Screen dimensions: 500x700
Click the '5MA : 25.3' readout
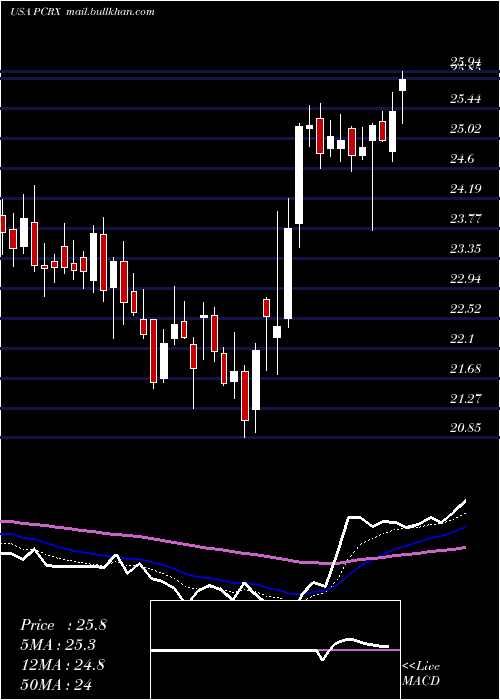point(58,645)
